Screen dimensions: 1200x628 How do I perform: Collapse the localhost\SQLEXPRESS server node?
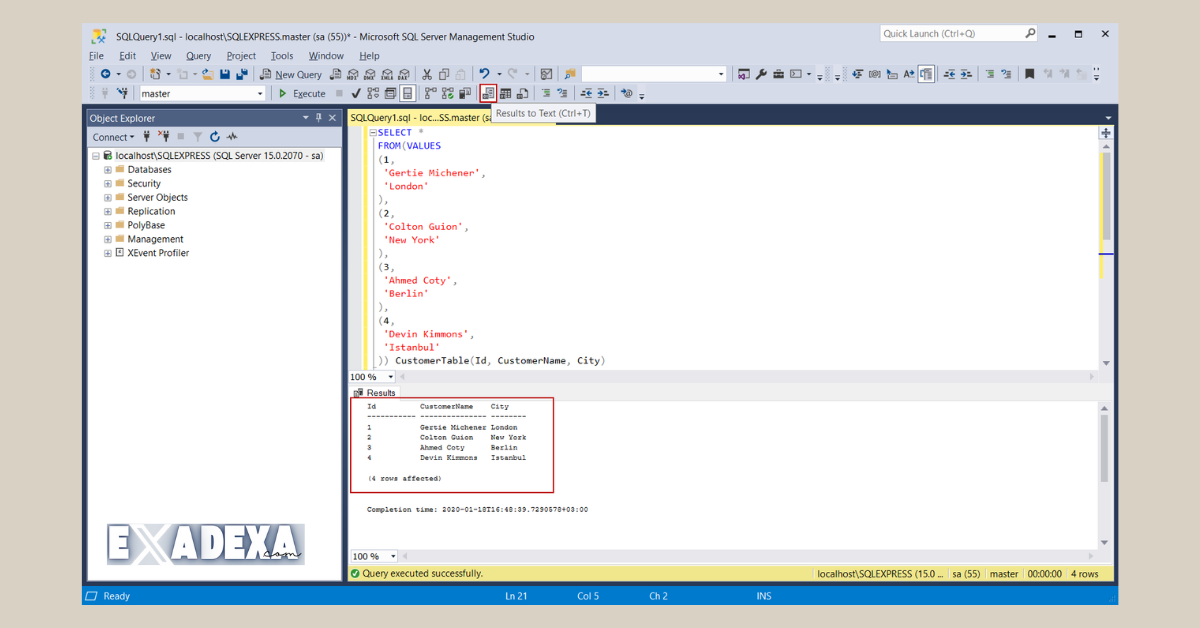coord(96,155)
